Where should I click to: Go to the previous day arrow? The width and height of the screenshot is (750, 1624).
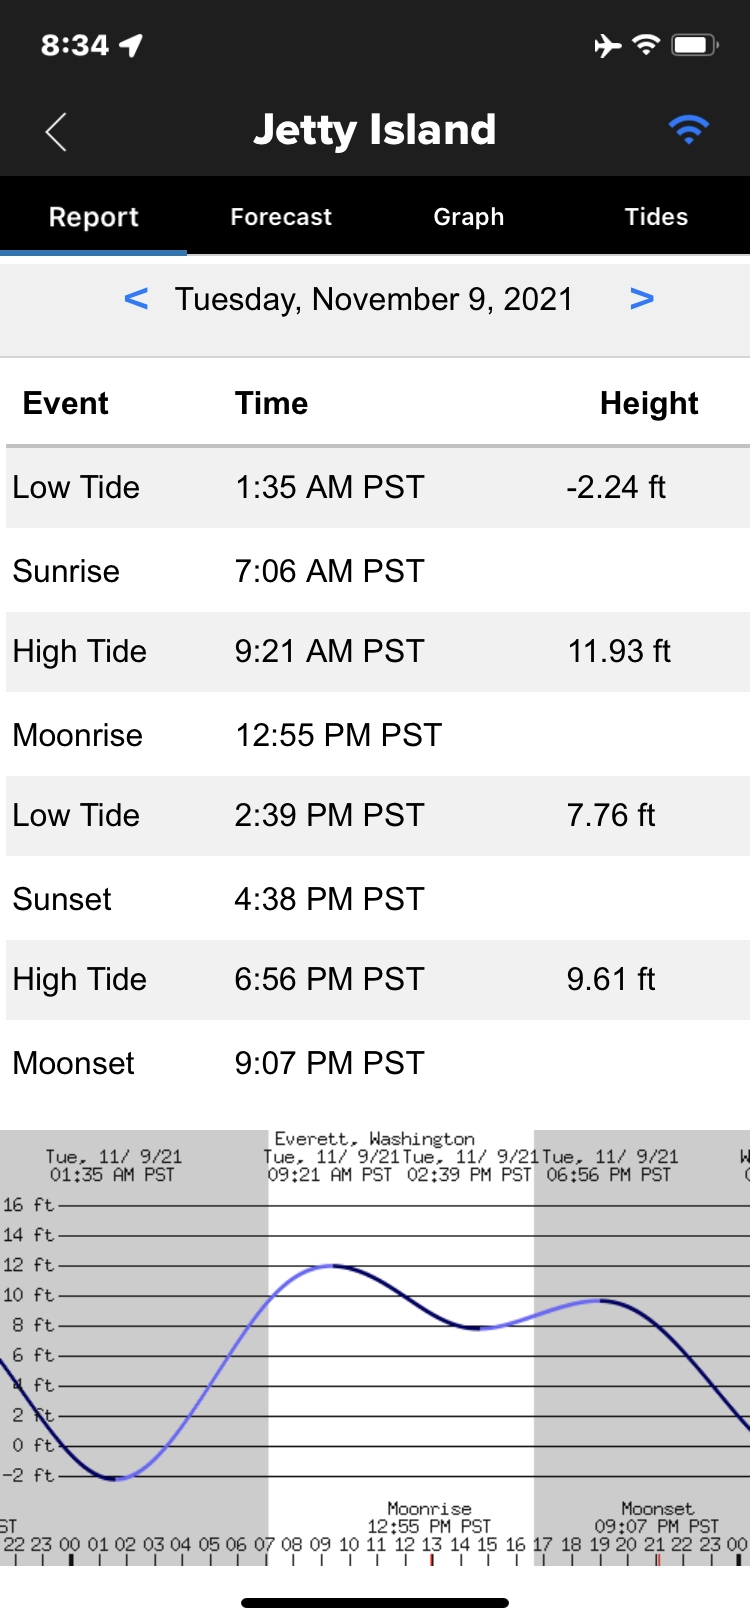click(x=136, y=299)
